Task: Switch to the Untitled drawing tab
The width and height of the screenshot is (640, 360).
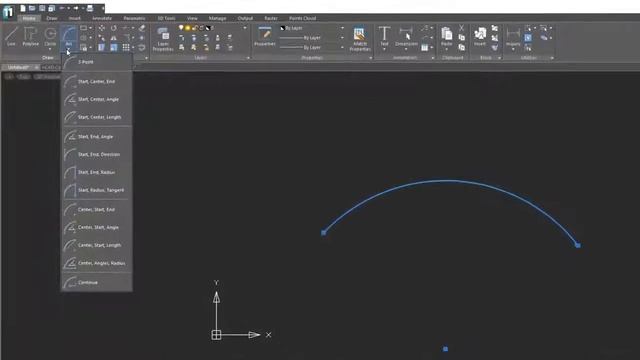Action: 19,67
